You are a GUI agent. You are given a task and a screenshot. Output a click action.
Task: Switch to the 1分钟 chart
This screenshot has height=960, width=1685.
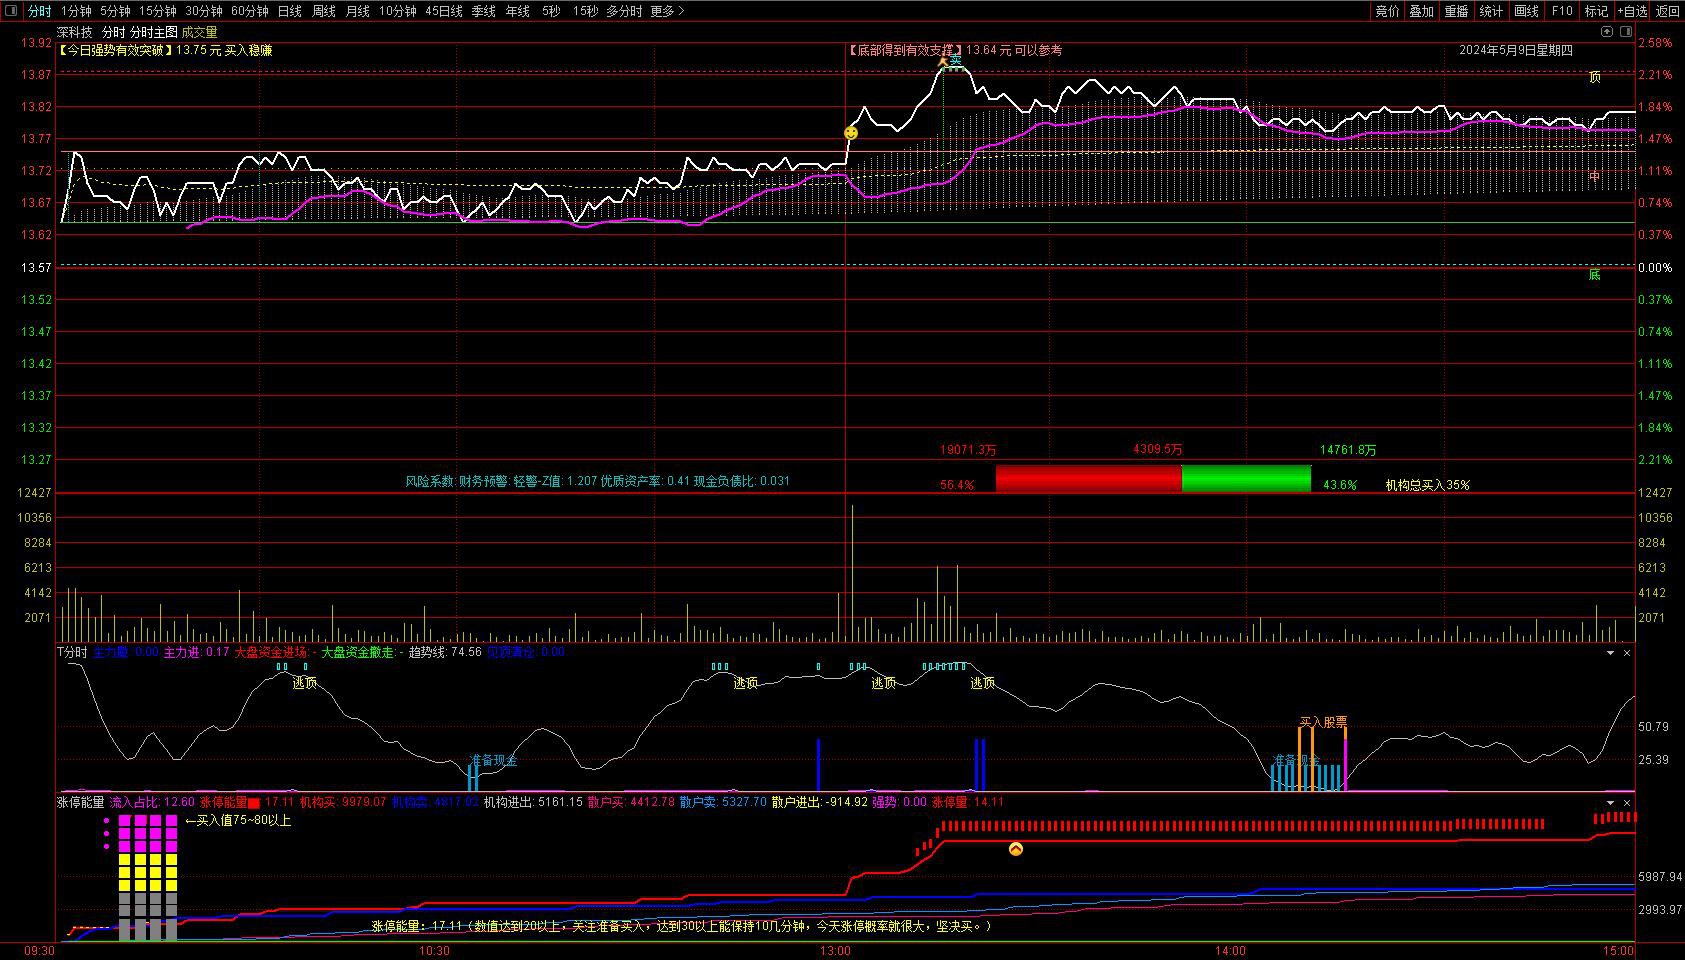click(x=76, y=11)
